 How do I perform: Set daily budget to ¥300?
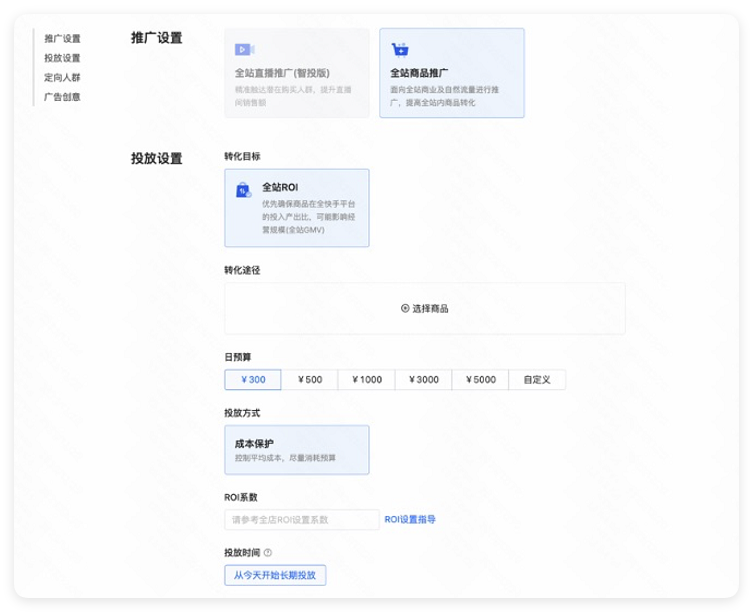253,379
